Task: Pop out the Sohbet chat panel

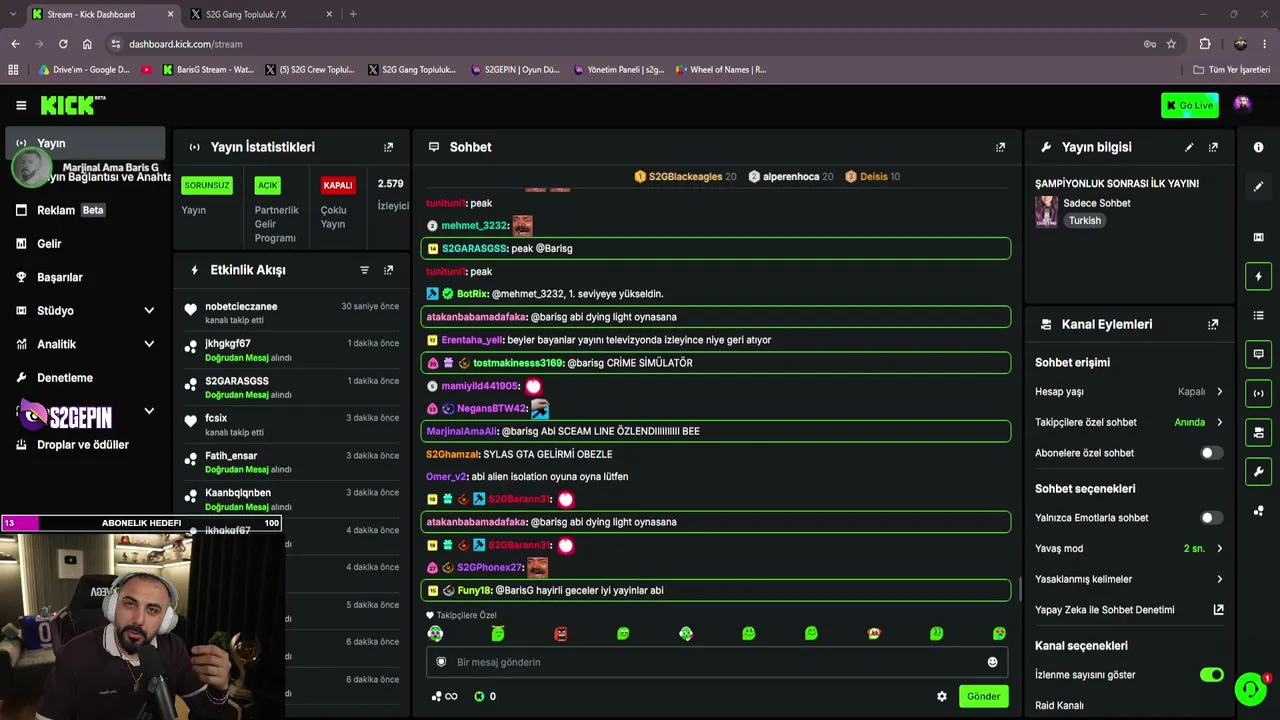Action: [1000, 147]
